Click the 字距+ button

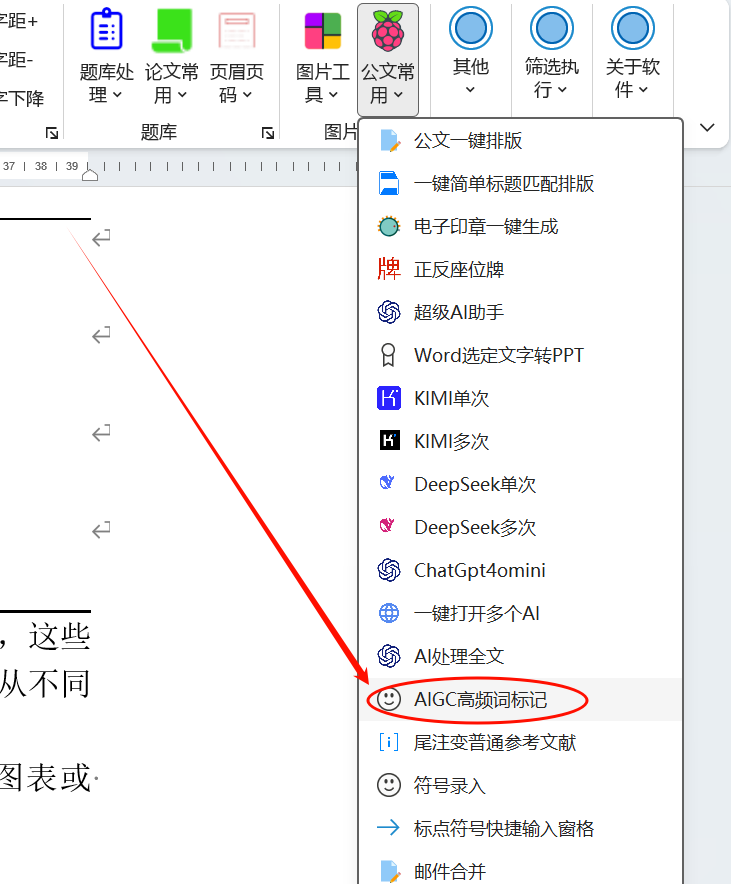pyautogui.click(x=19, y=21)
